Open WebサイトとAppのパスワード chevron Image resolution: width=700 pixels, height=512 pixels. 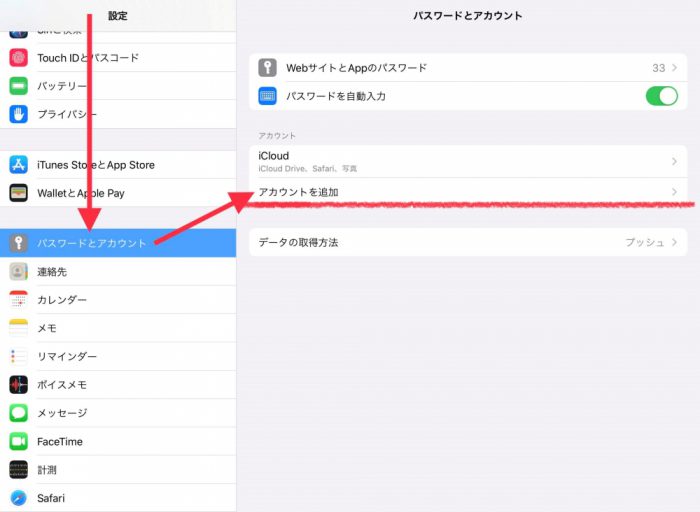click(674, 68)
